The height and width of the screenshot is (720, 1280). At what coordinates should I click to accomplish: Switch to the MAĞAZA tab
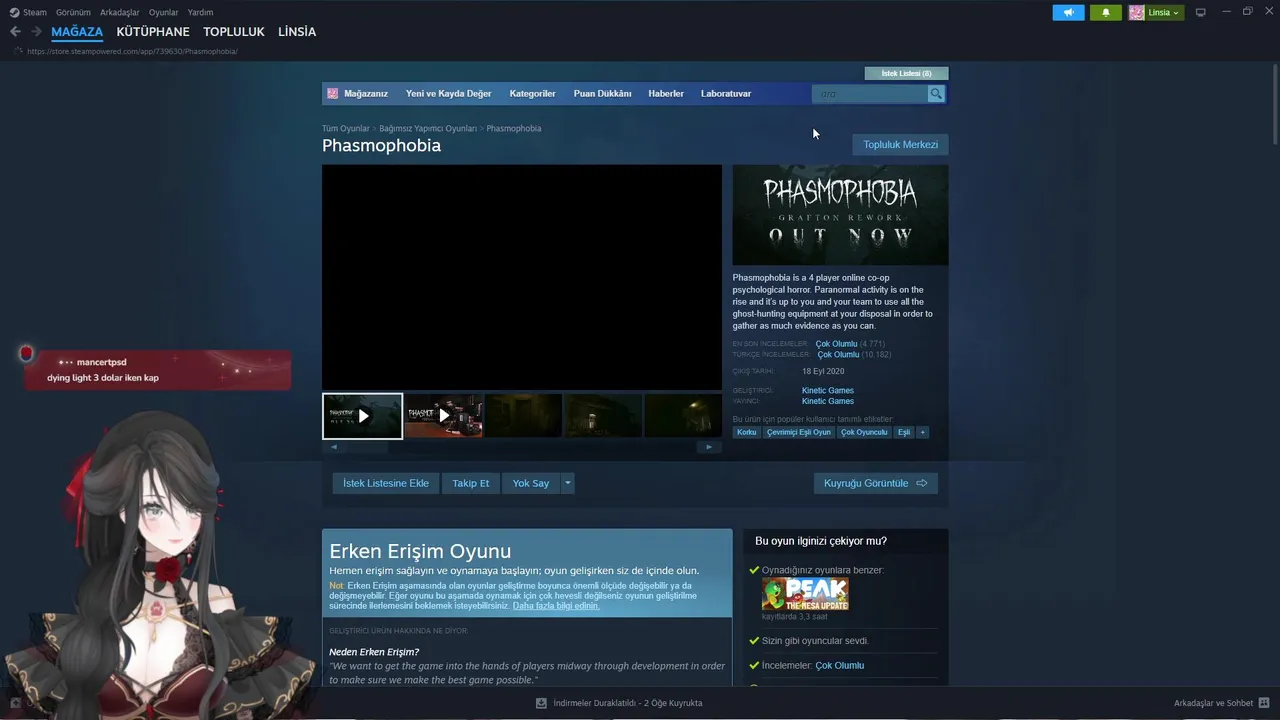(77, 32)
